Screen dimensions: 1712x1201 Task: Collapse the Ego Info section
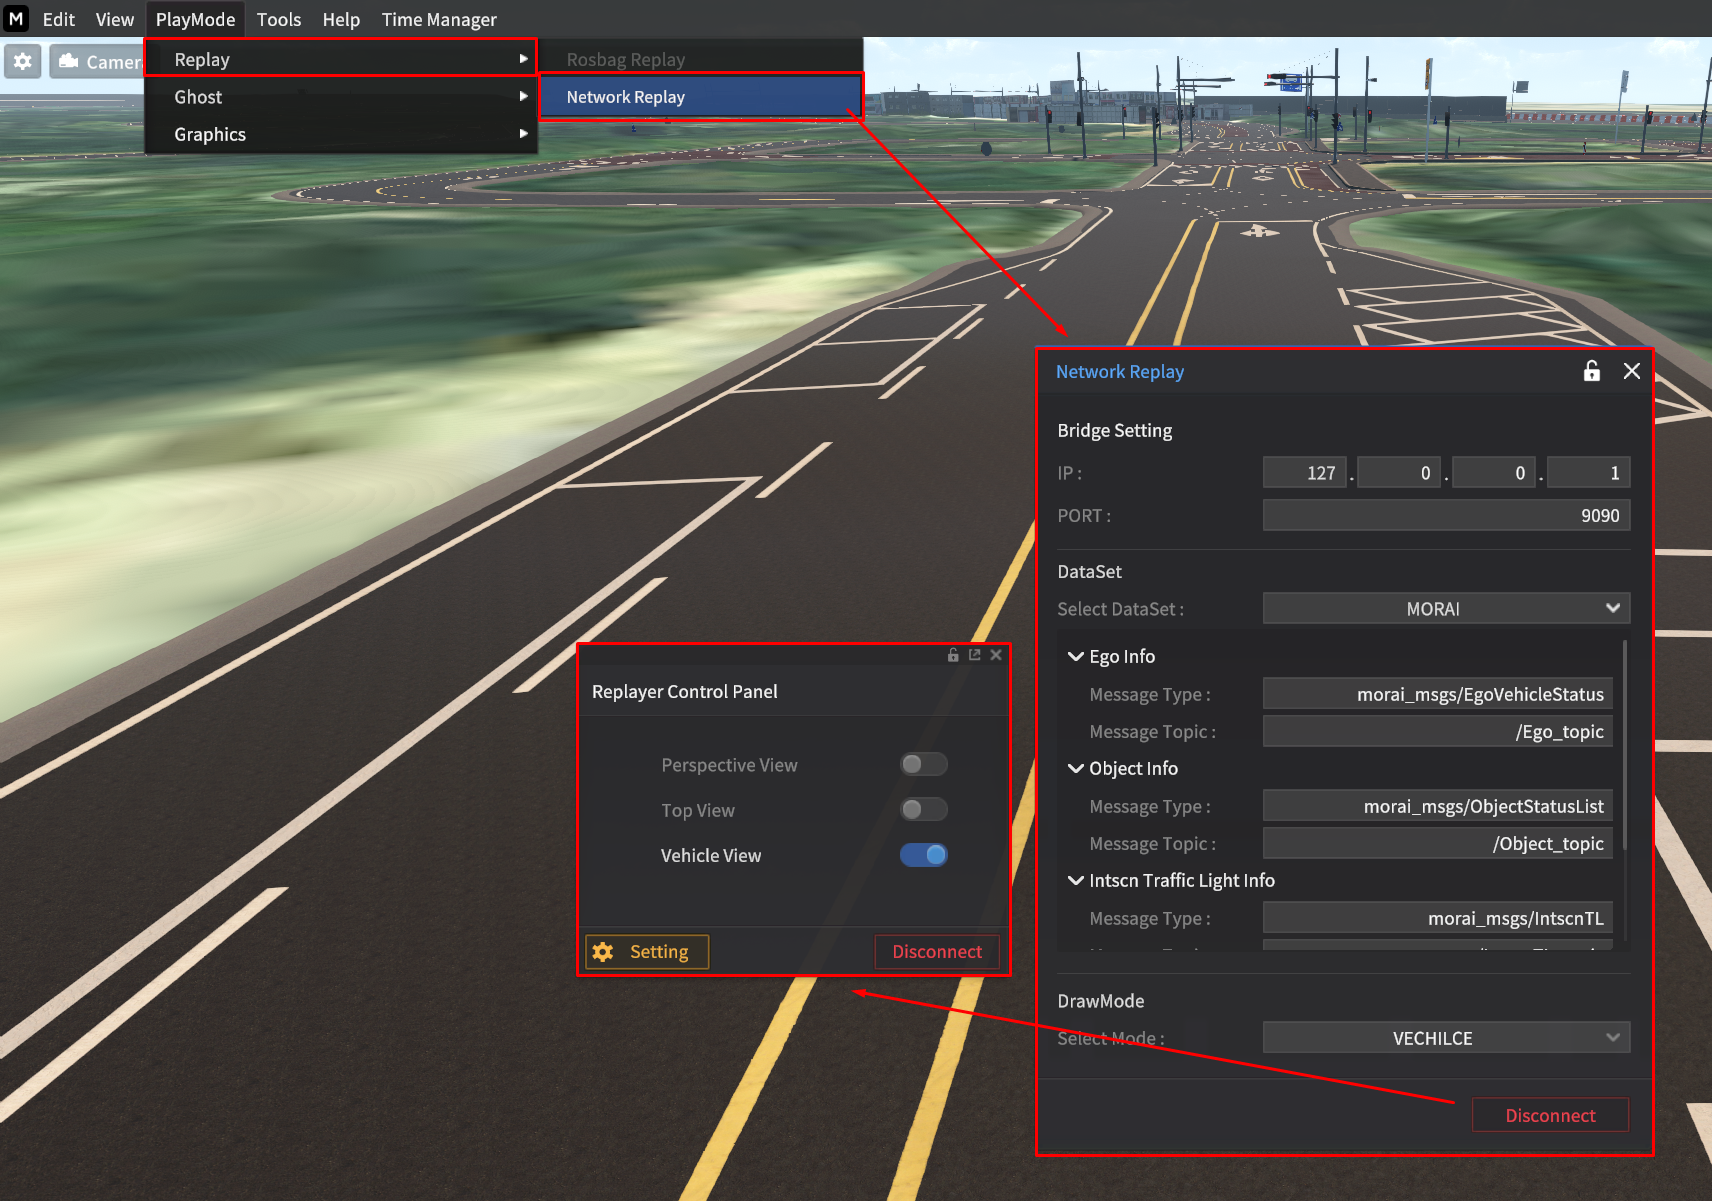click(1076, 657)
